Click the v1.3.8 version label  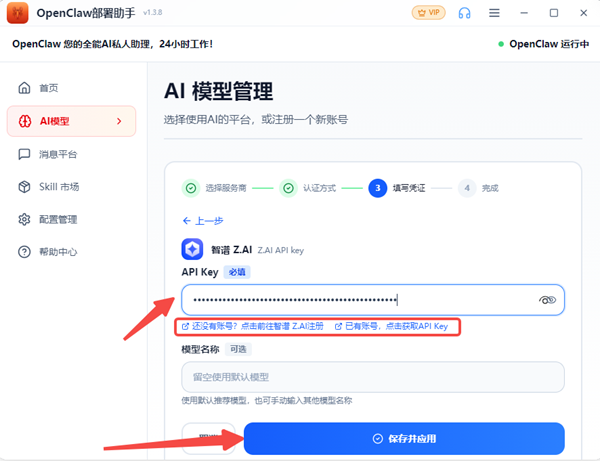[x=152, y=13]
